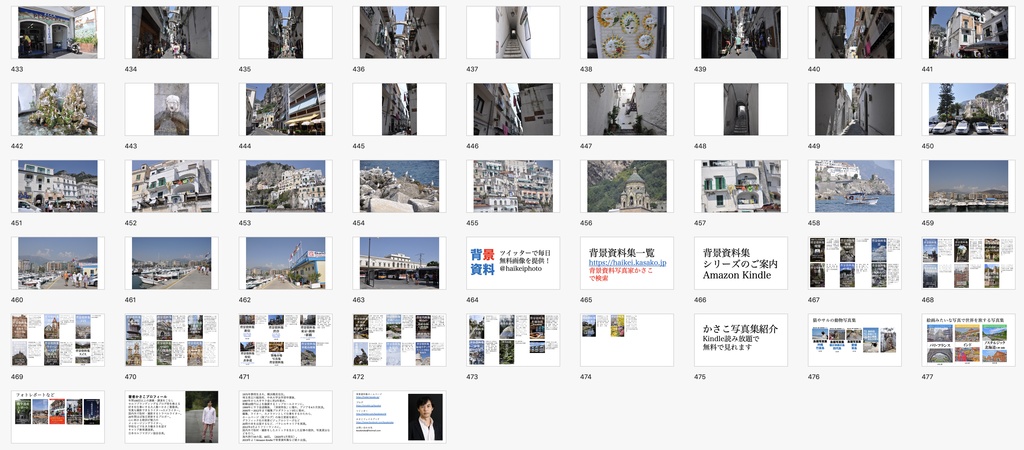This screenshot has width=1024, height=450.
Task: Choose slide 462 building with flags
Action: (x=285, y=263)
